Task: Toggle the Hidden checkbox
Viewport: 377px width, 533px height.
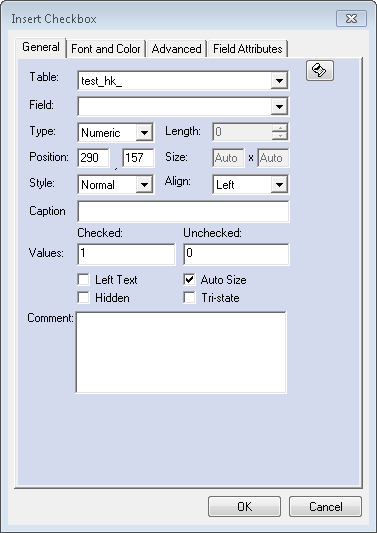Action: click(x=83, y=298)
